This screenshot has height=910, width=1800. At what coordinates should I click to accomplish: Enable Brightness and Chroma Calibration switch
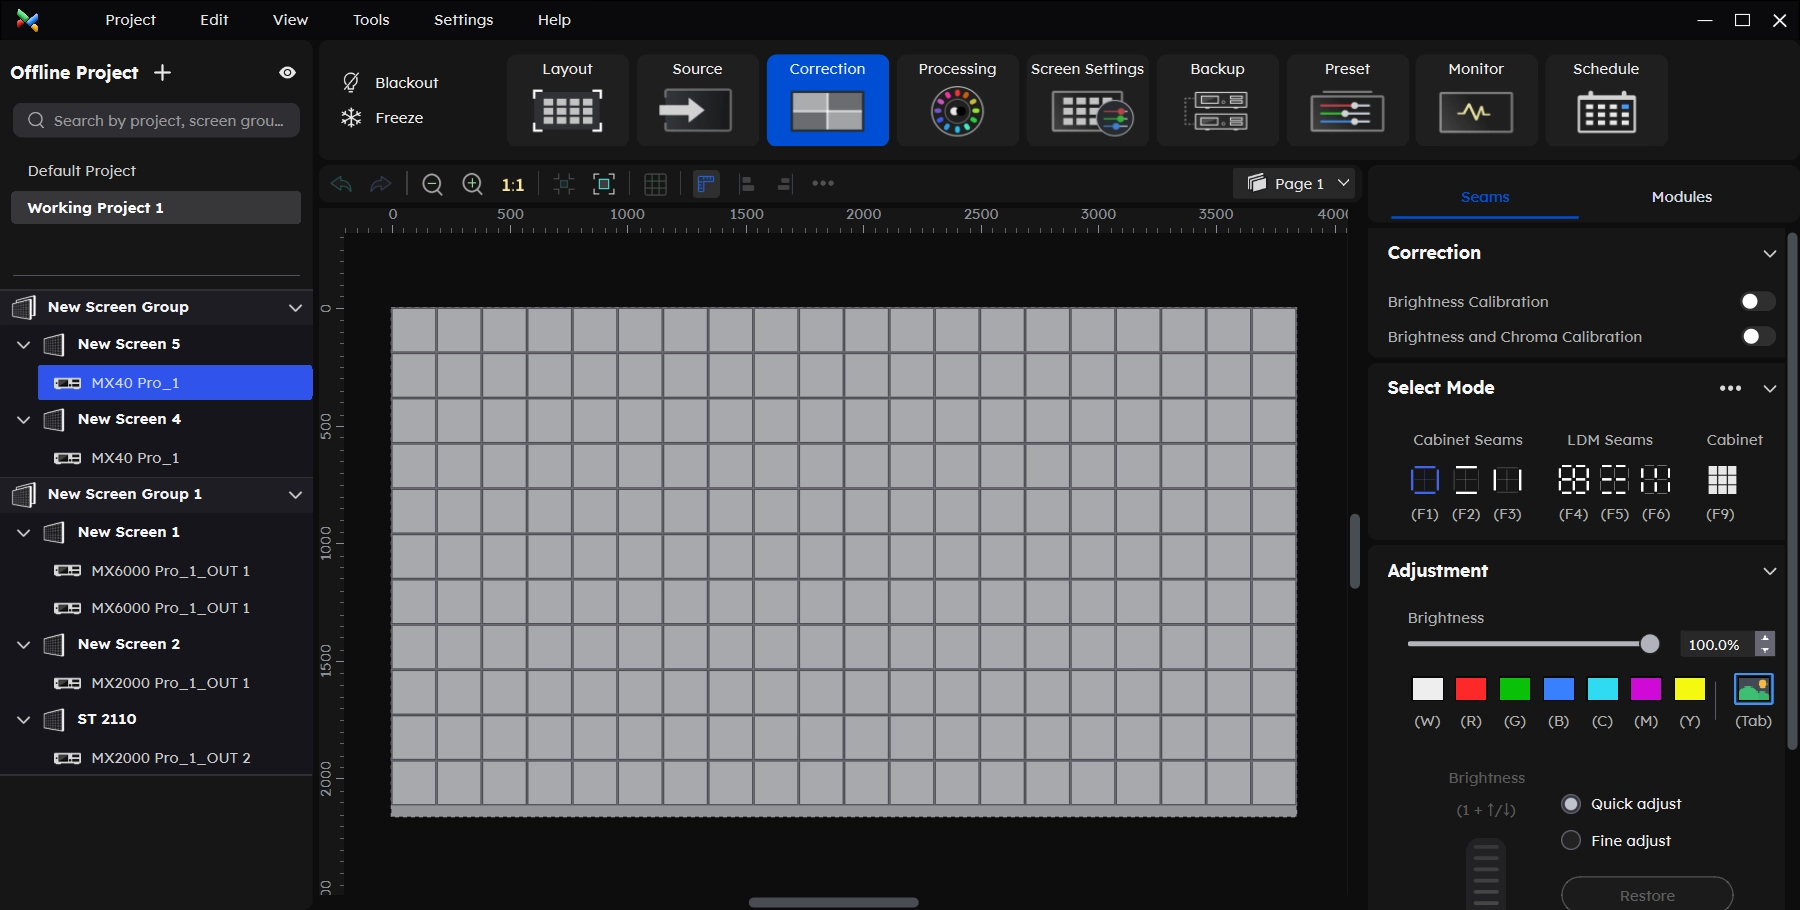click(1756, 337)
